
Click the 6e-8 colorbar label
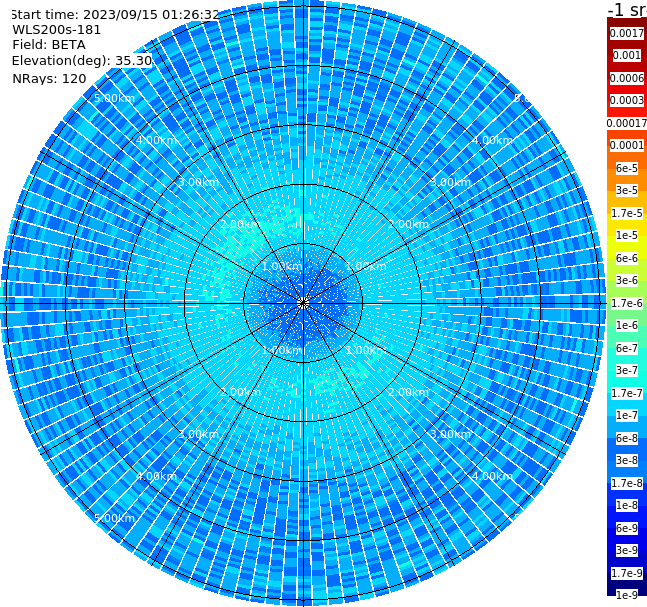627,438
